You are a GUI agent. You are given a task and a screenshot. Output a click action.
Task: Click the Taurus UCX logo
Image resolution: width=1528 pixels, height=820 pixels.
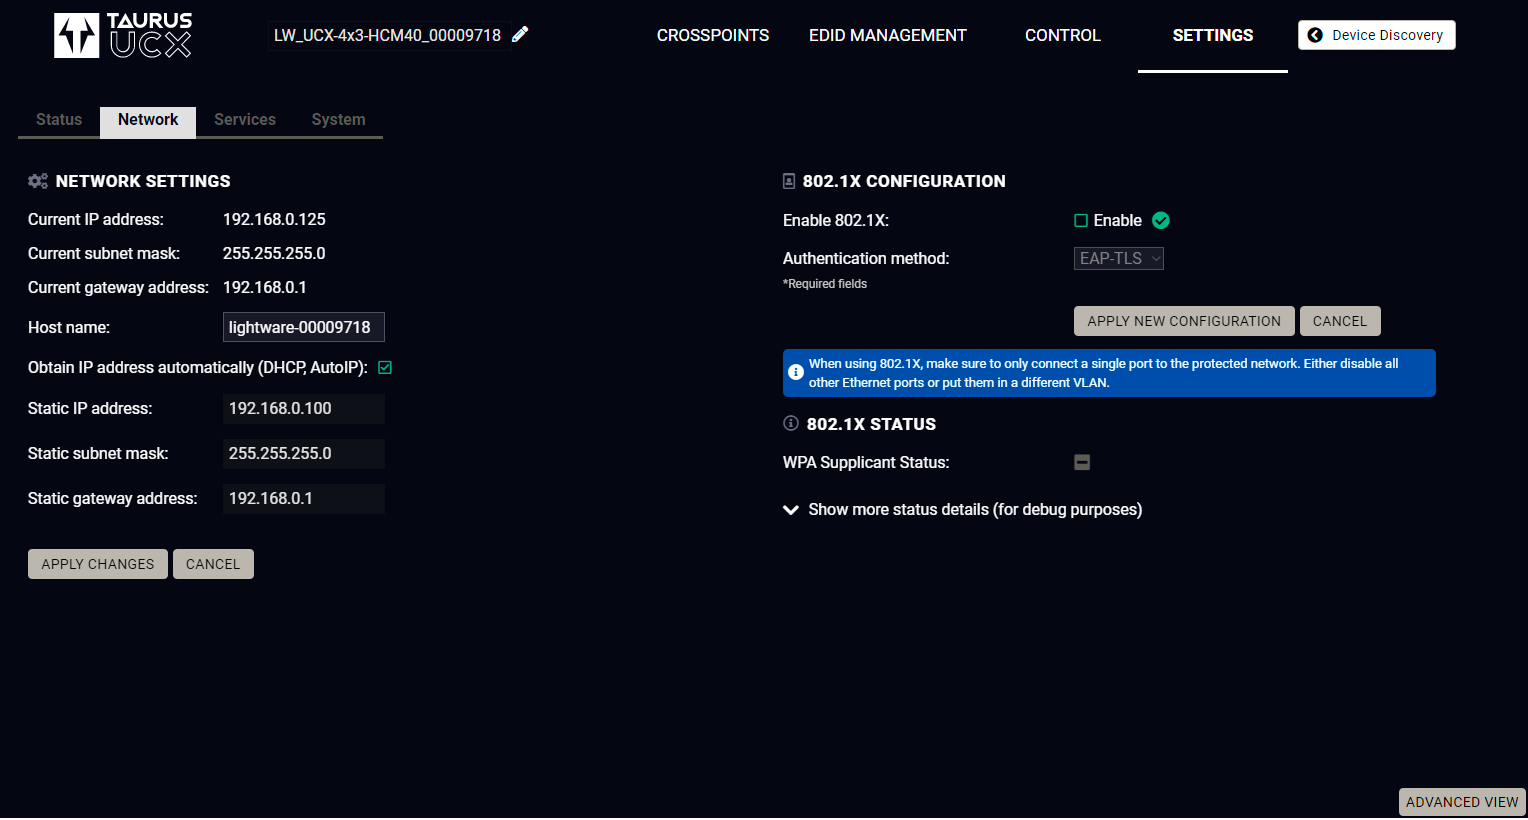coord(123,35)
